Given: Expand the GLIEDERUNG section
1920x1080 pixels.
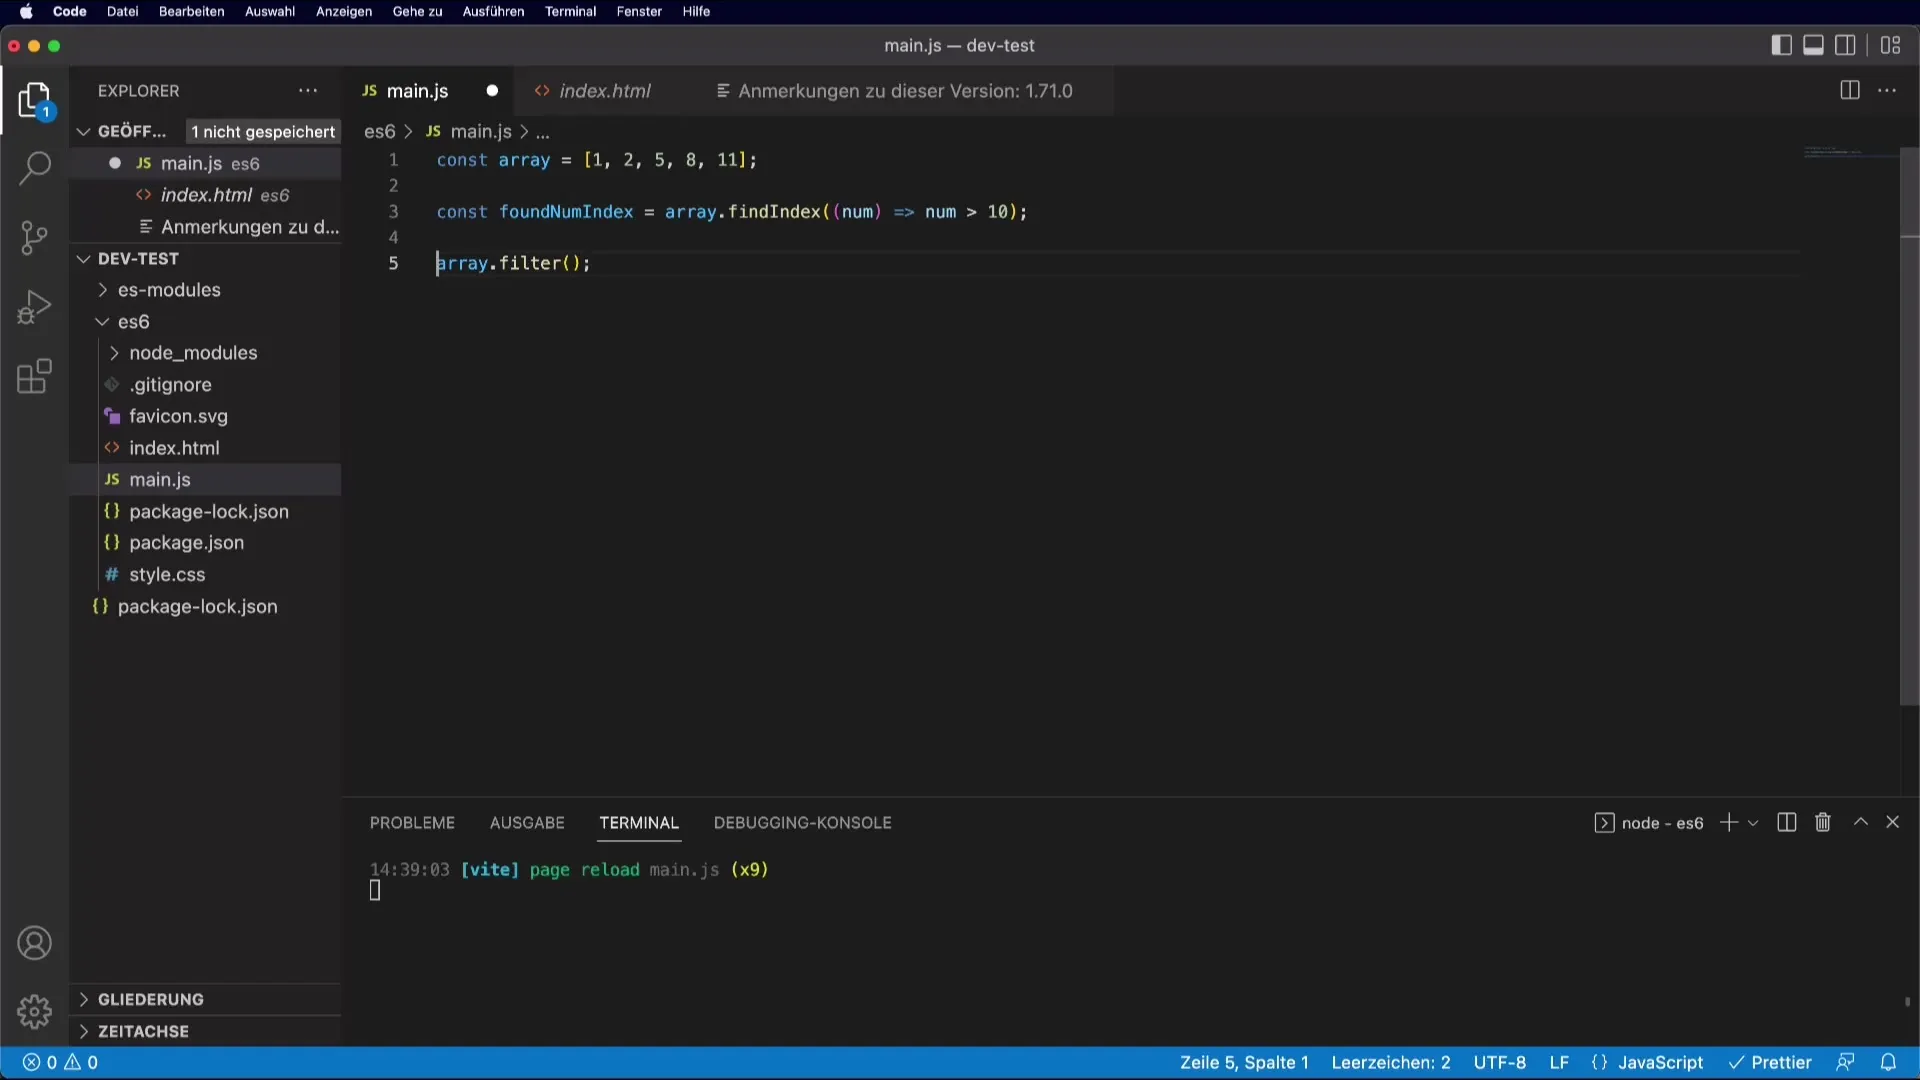Looking at the screenshot, I should click(84, 1000).
